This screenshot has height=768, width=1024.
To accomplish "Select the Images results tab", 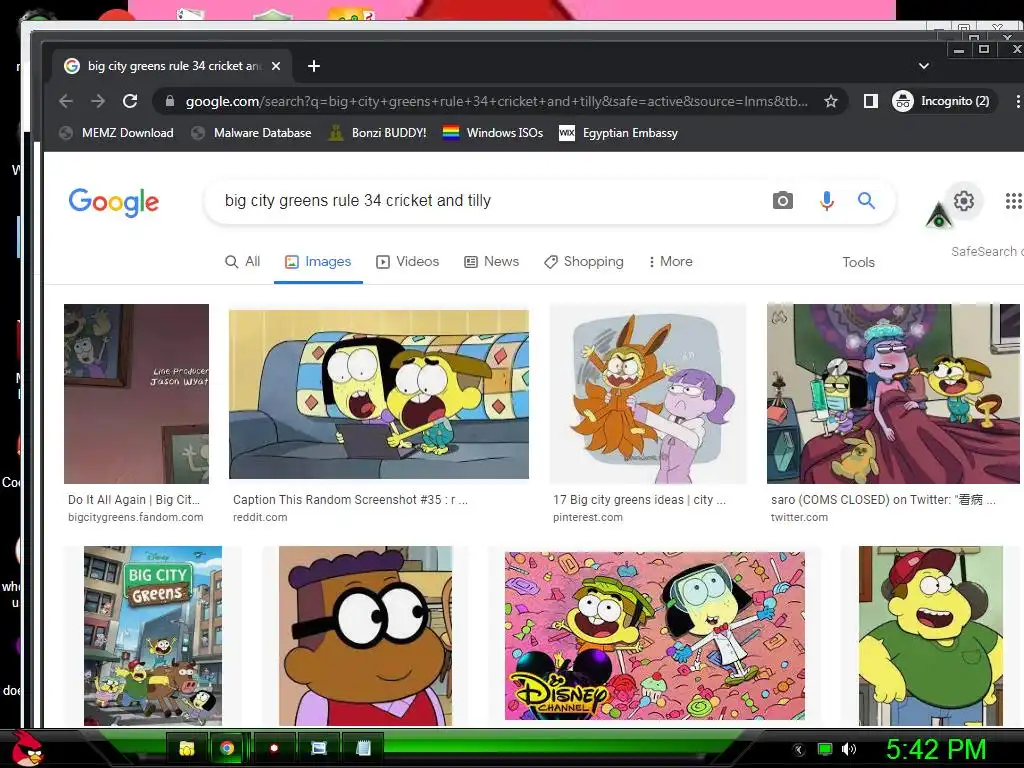I will point(318,262).
